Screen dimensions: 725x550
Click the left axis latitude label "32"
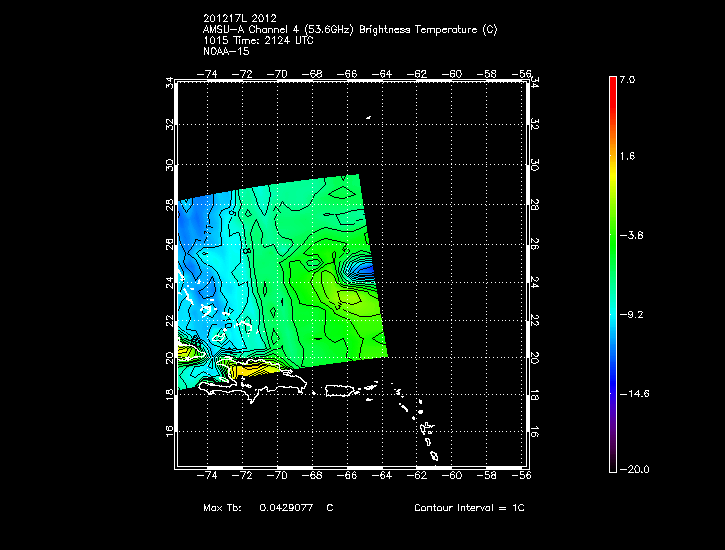tap(170, 124)
